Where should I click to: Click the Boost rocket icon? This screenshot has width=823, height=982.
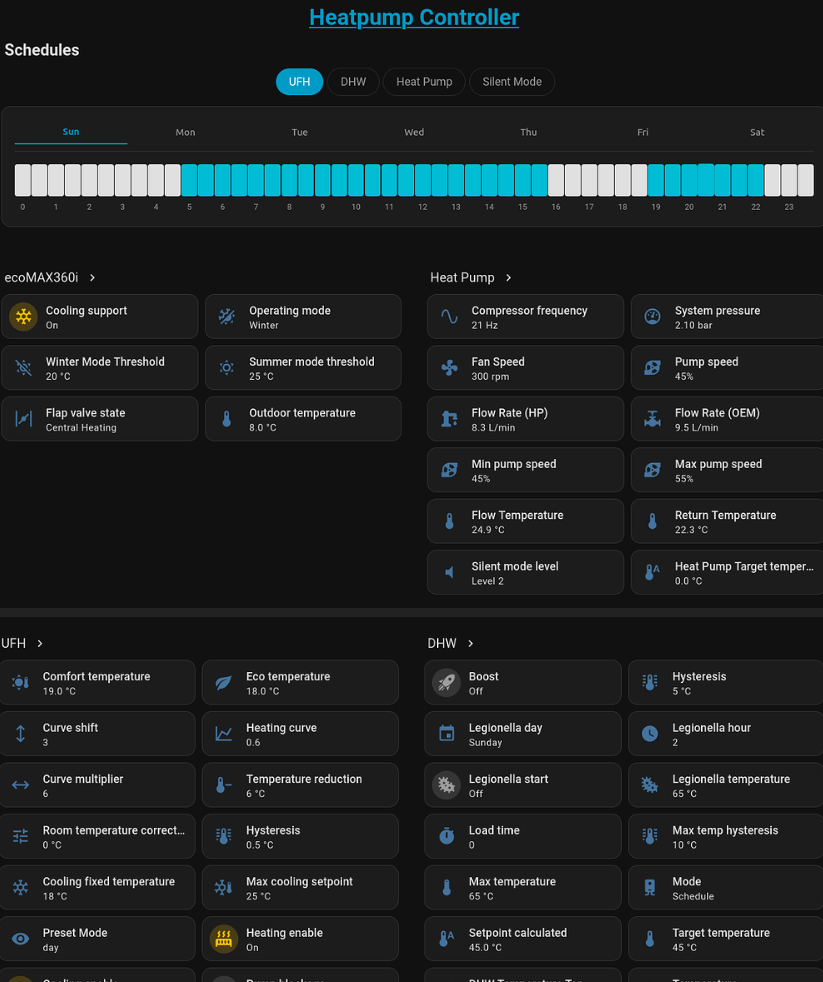pos(446,683)
